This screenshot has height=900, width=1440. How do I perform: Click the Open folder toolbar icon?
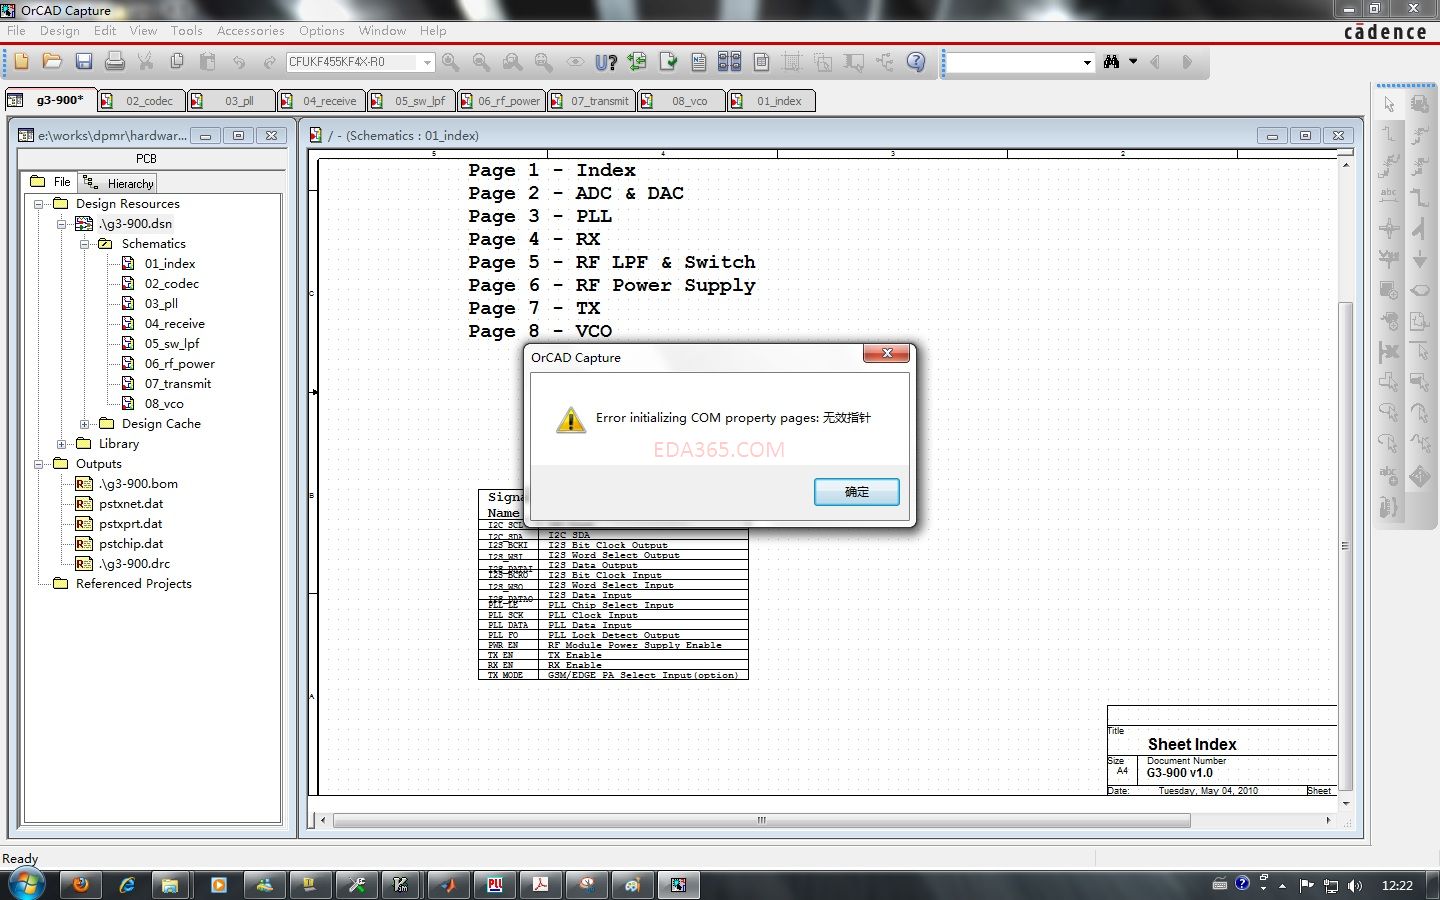pos(52,62)
